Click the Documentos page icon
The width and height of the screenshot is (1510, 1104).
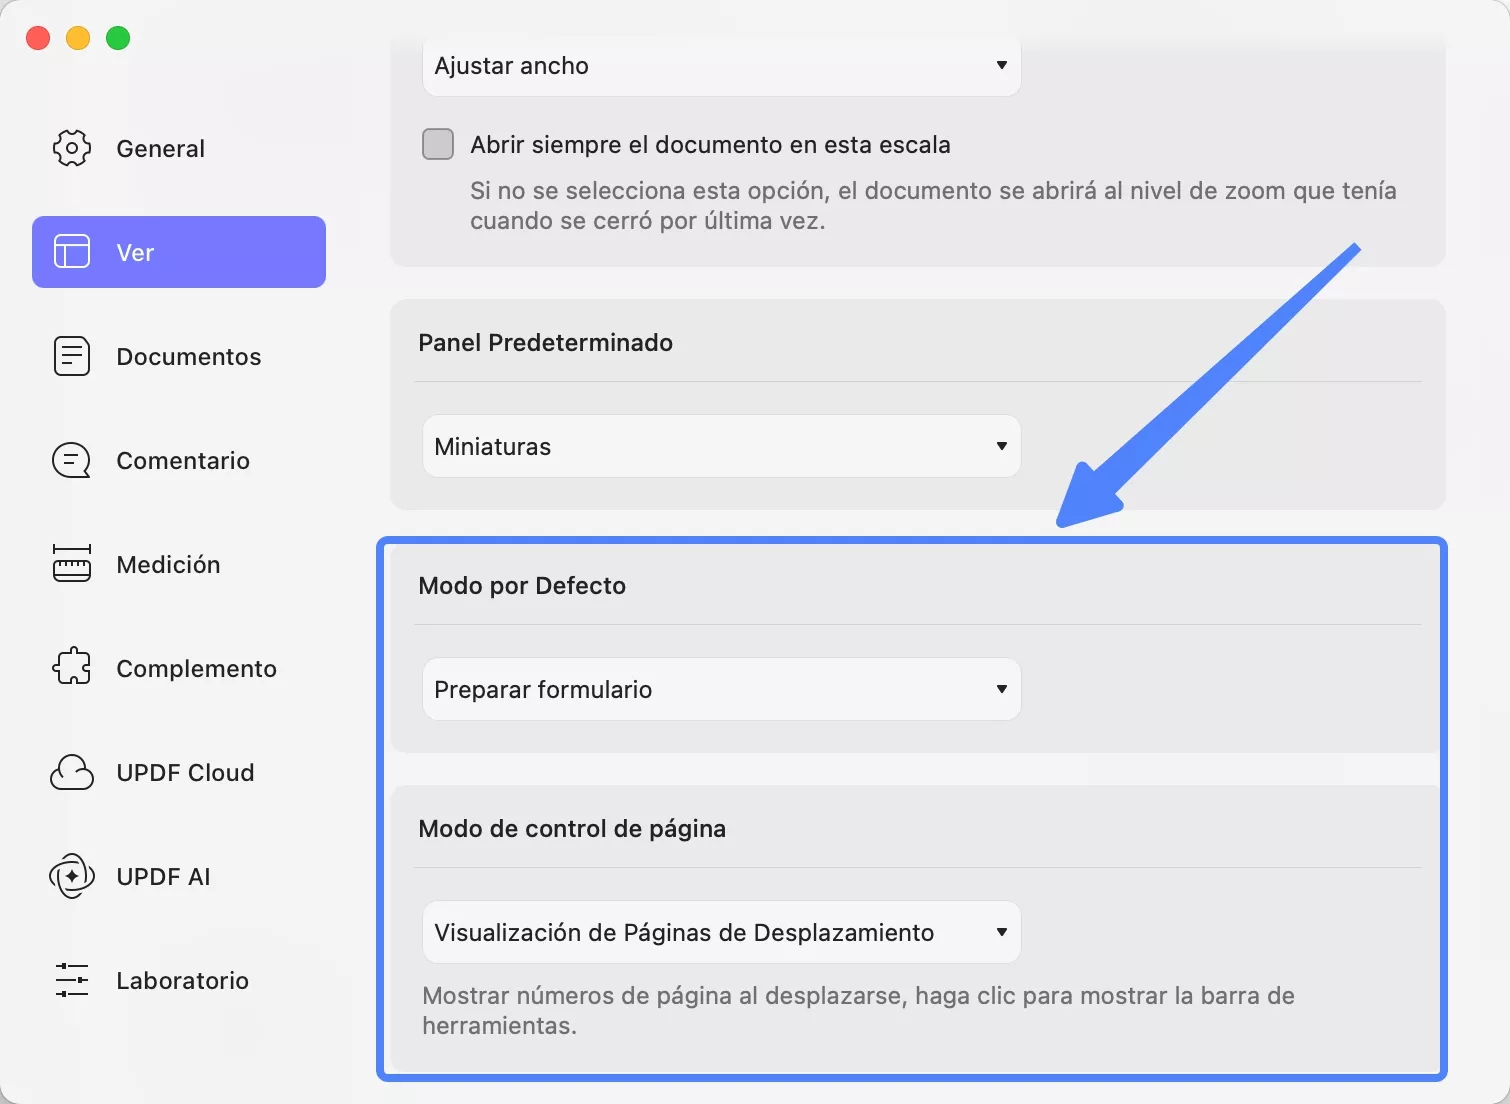click(72, 356)
